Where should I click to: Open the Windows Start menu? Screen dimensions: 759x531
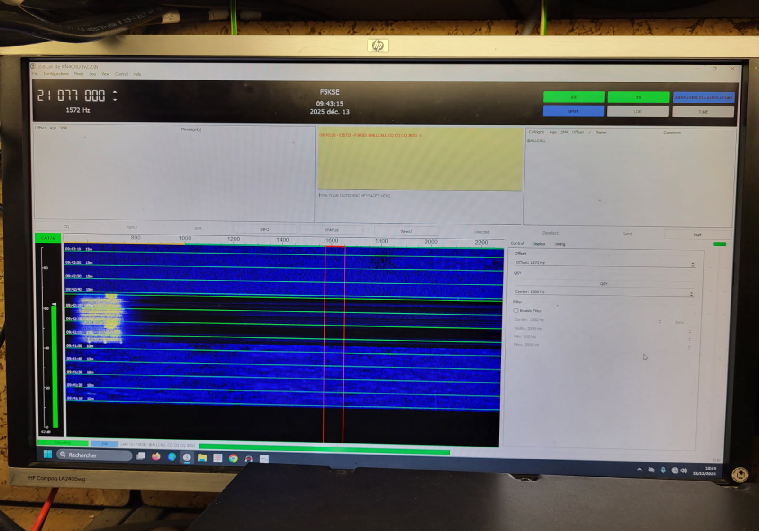coord(45,454)
